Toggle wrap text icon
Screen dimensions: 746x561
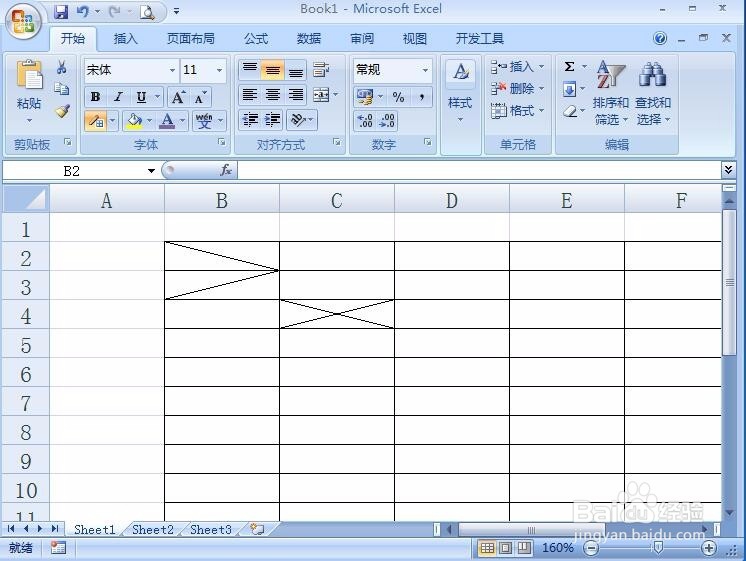point(321,70)
